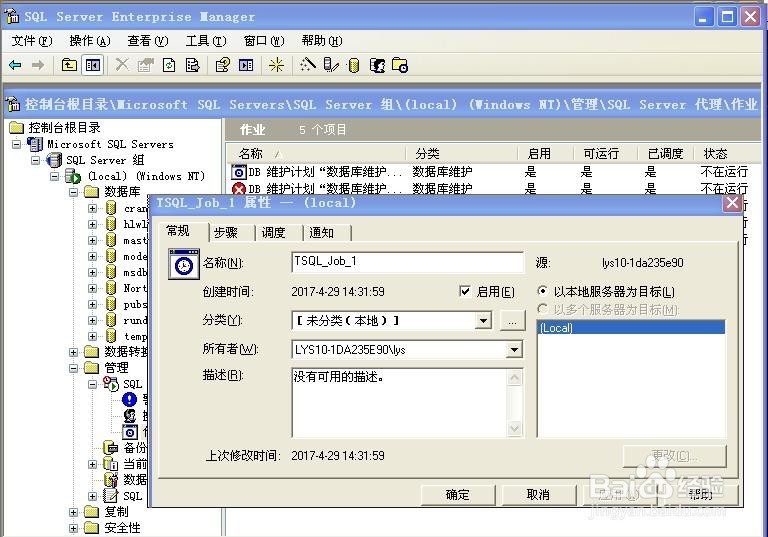The image size is (768, 537).
Task: Expand the 安全性 folder node
Action: coord(73,528)
